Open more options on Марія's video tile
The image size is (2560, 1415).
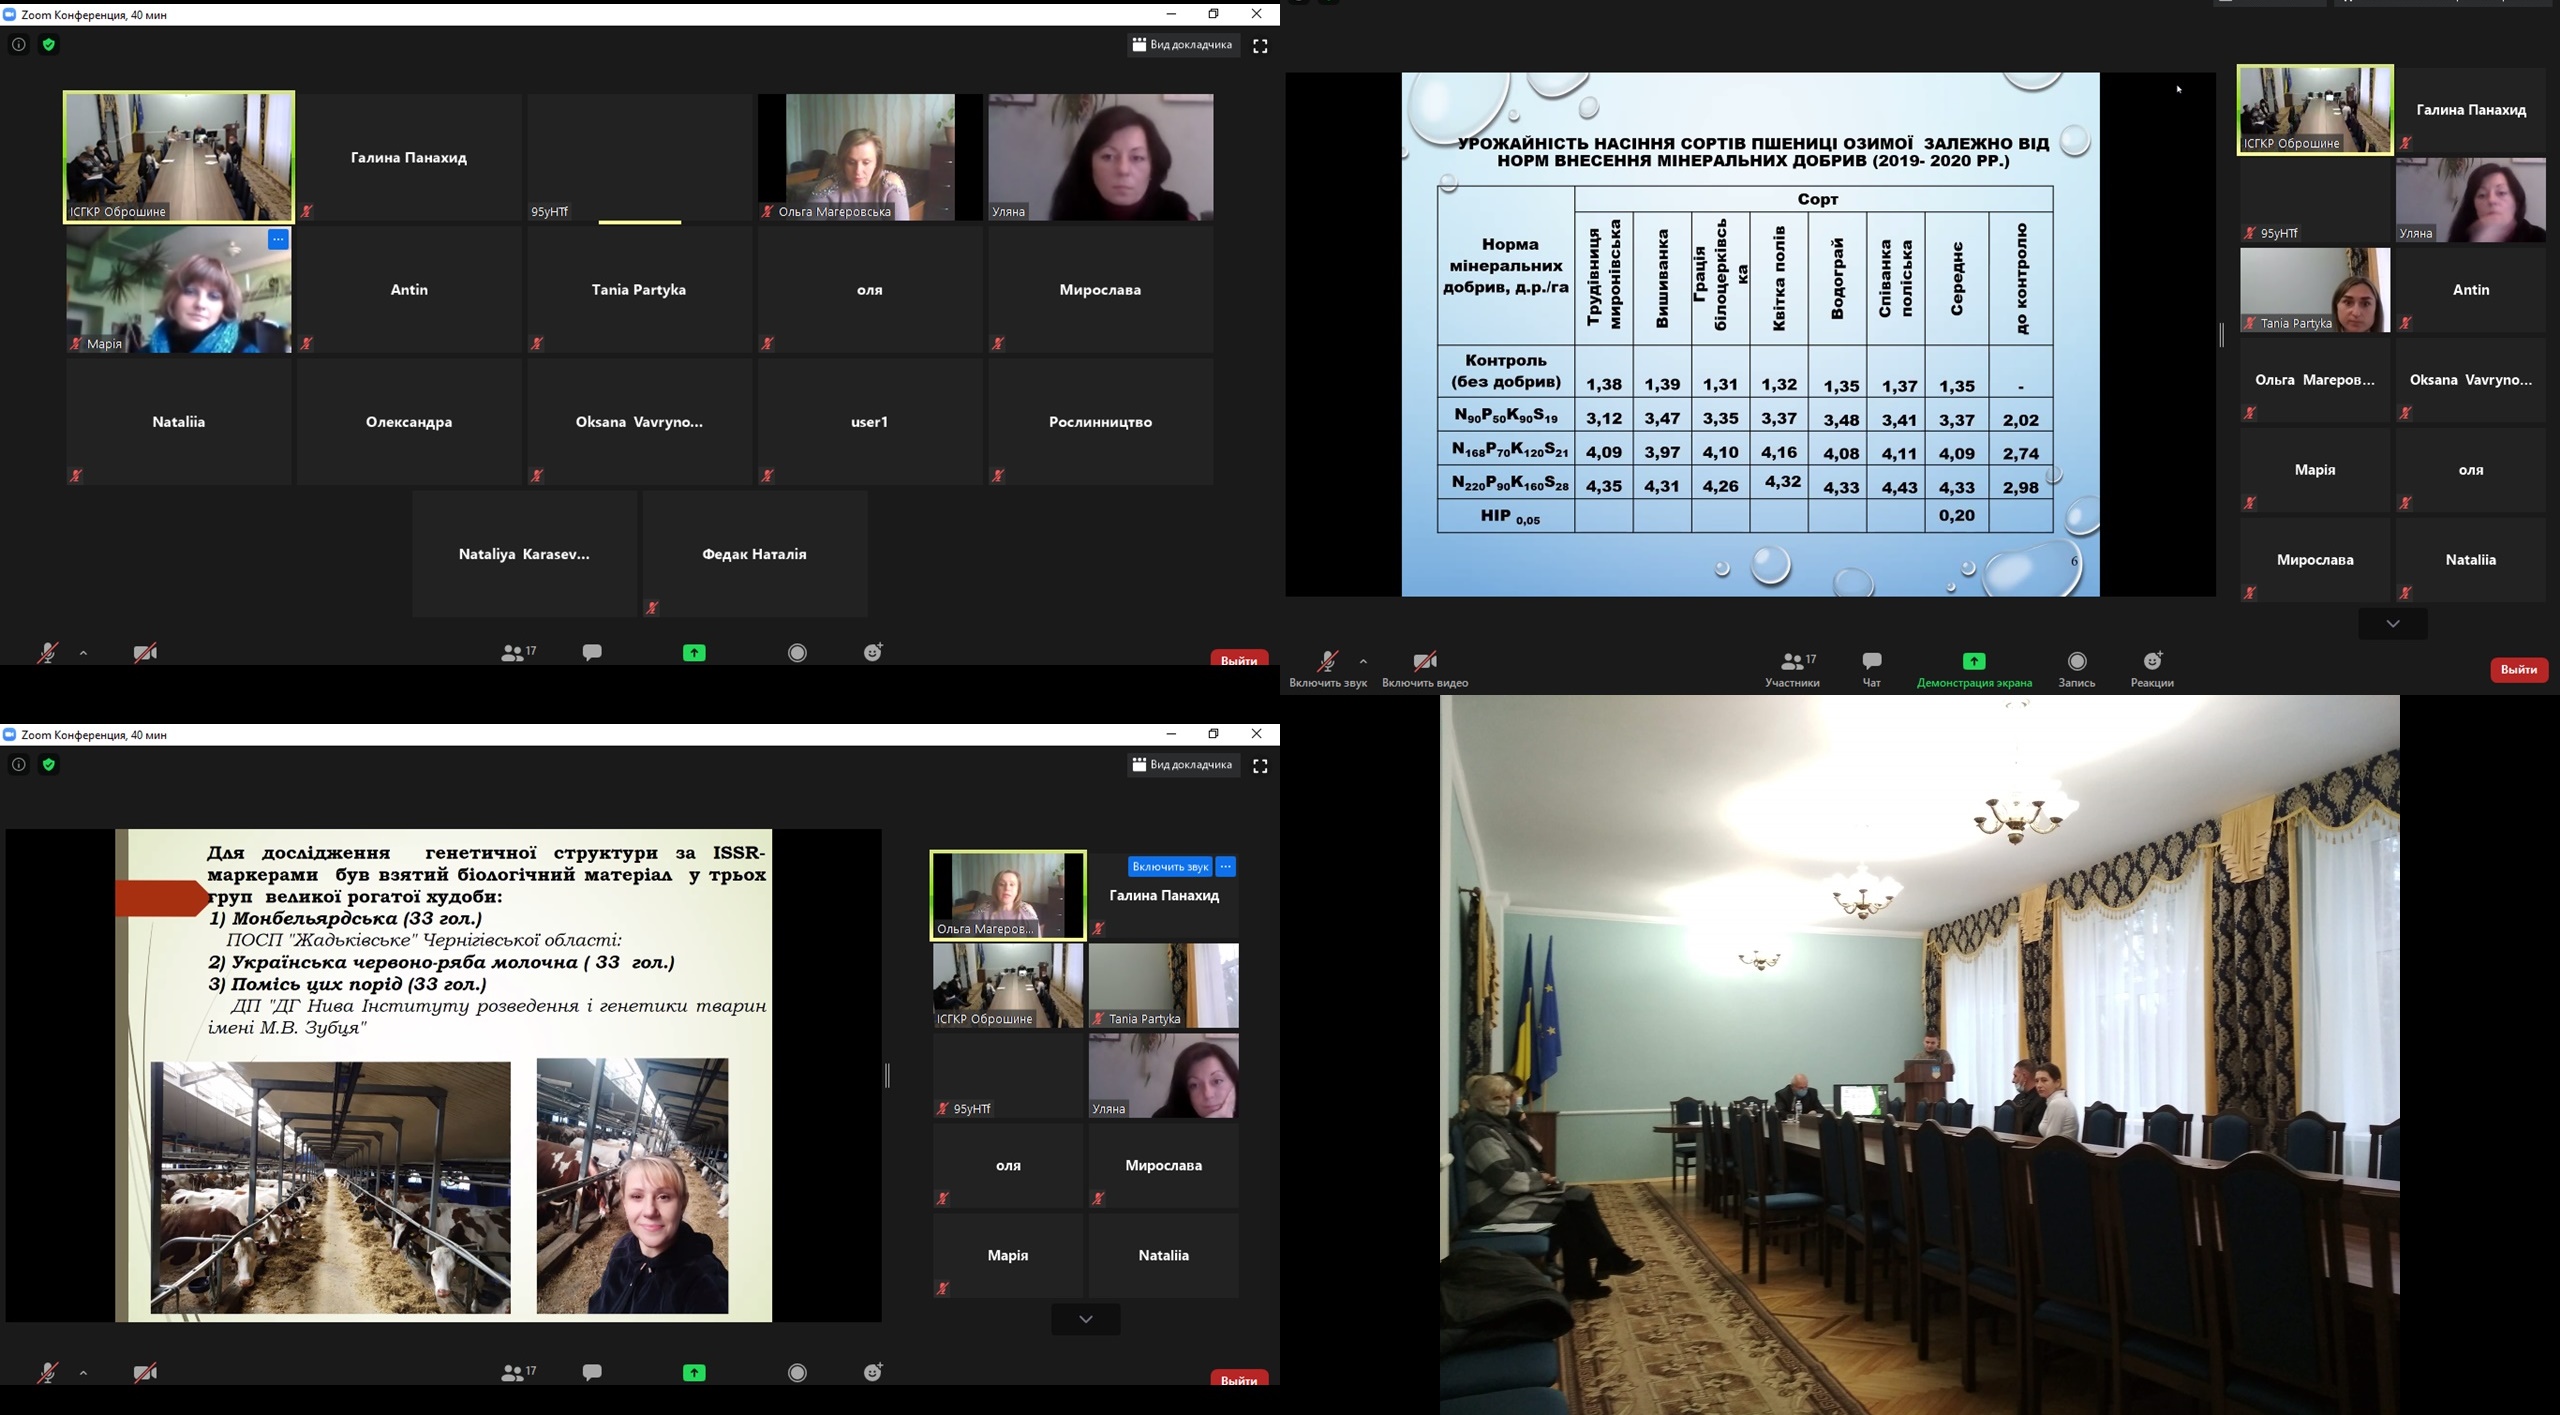(x=278, y=239)
